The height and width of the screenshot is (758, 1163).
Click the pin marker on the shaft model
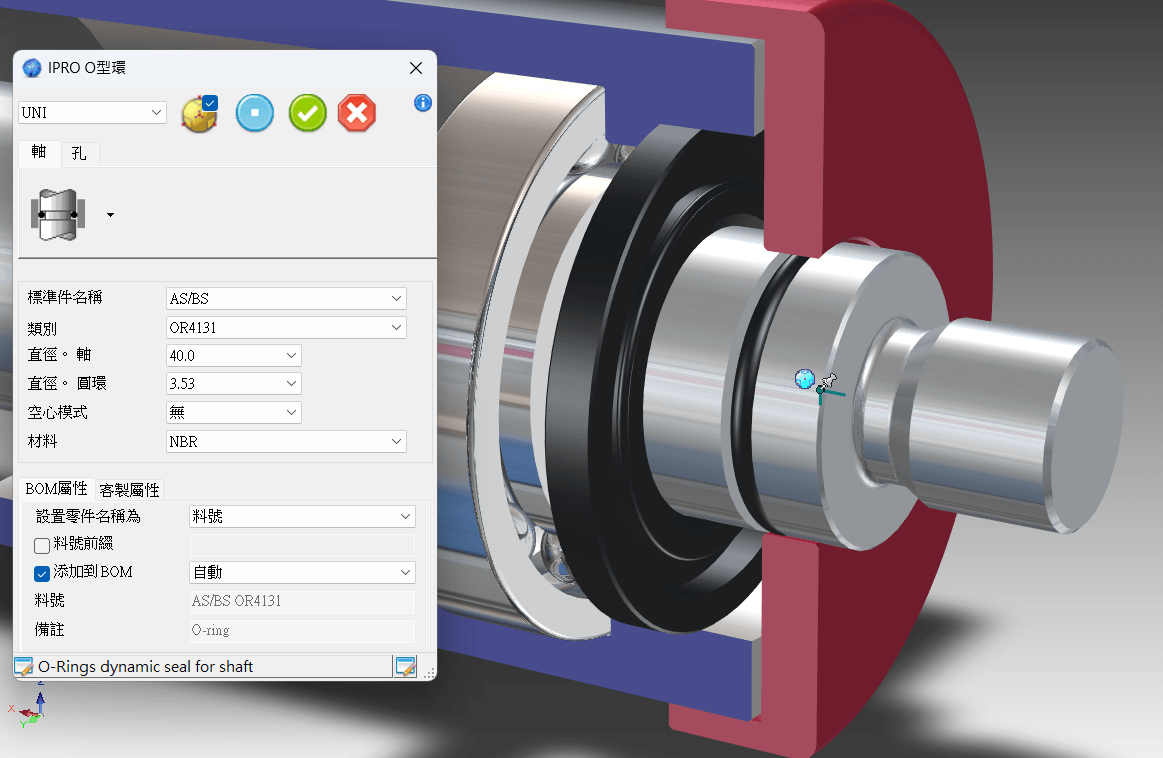click(827, 382)
